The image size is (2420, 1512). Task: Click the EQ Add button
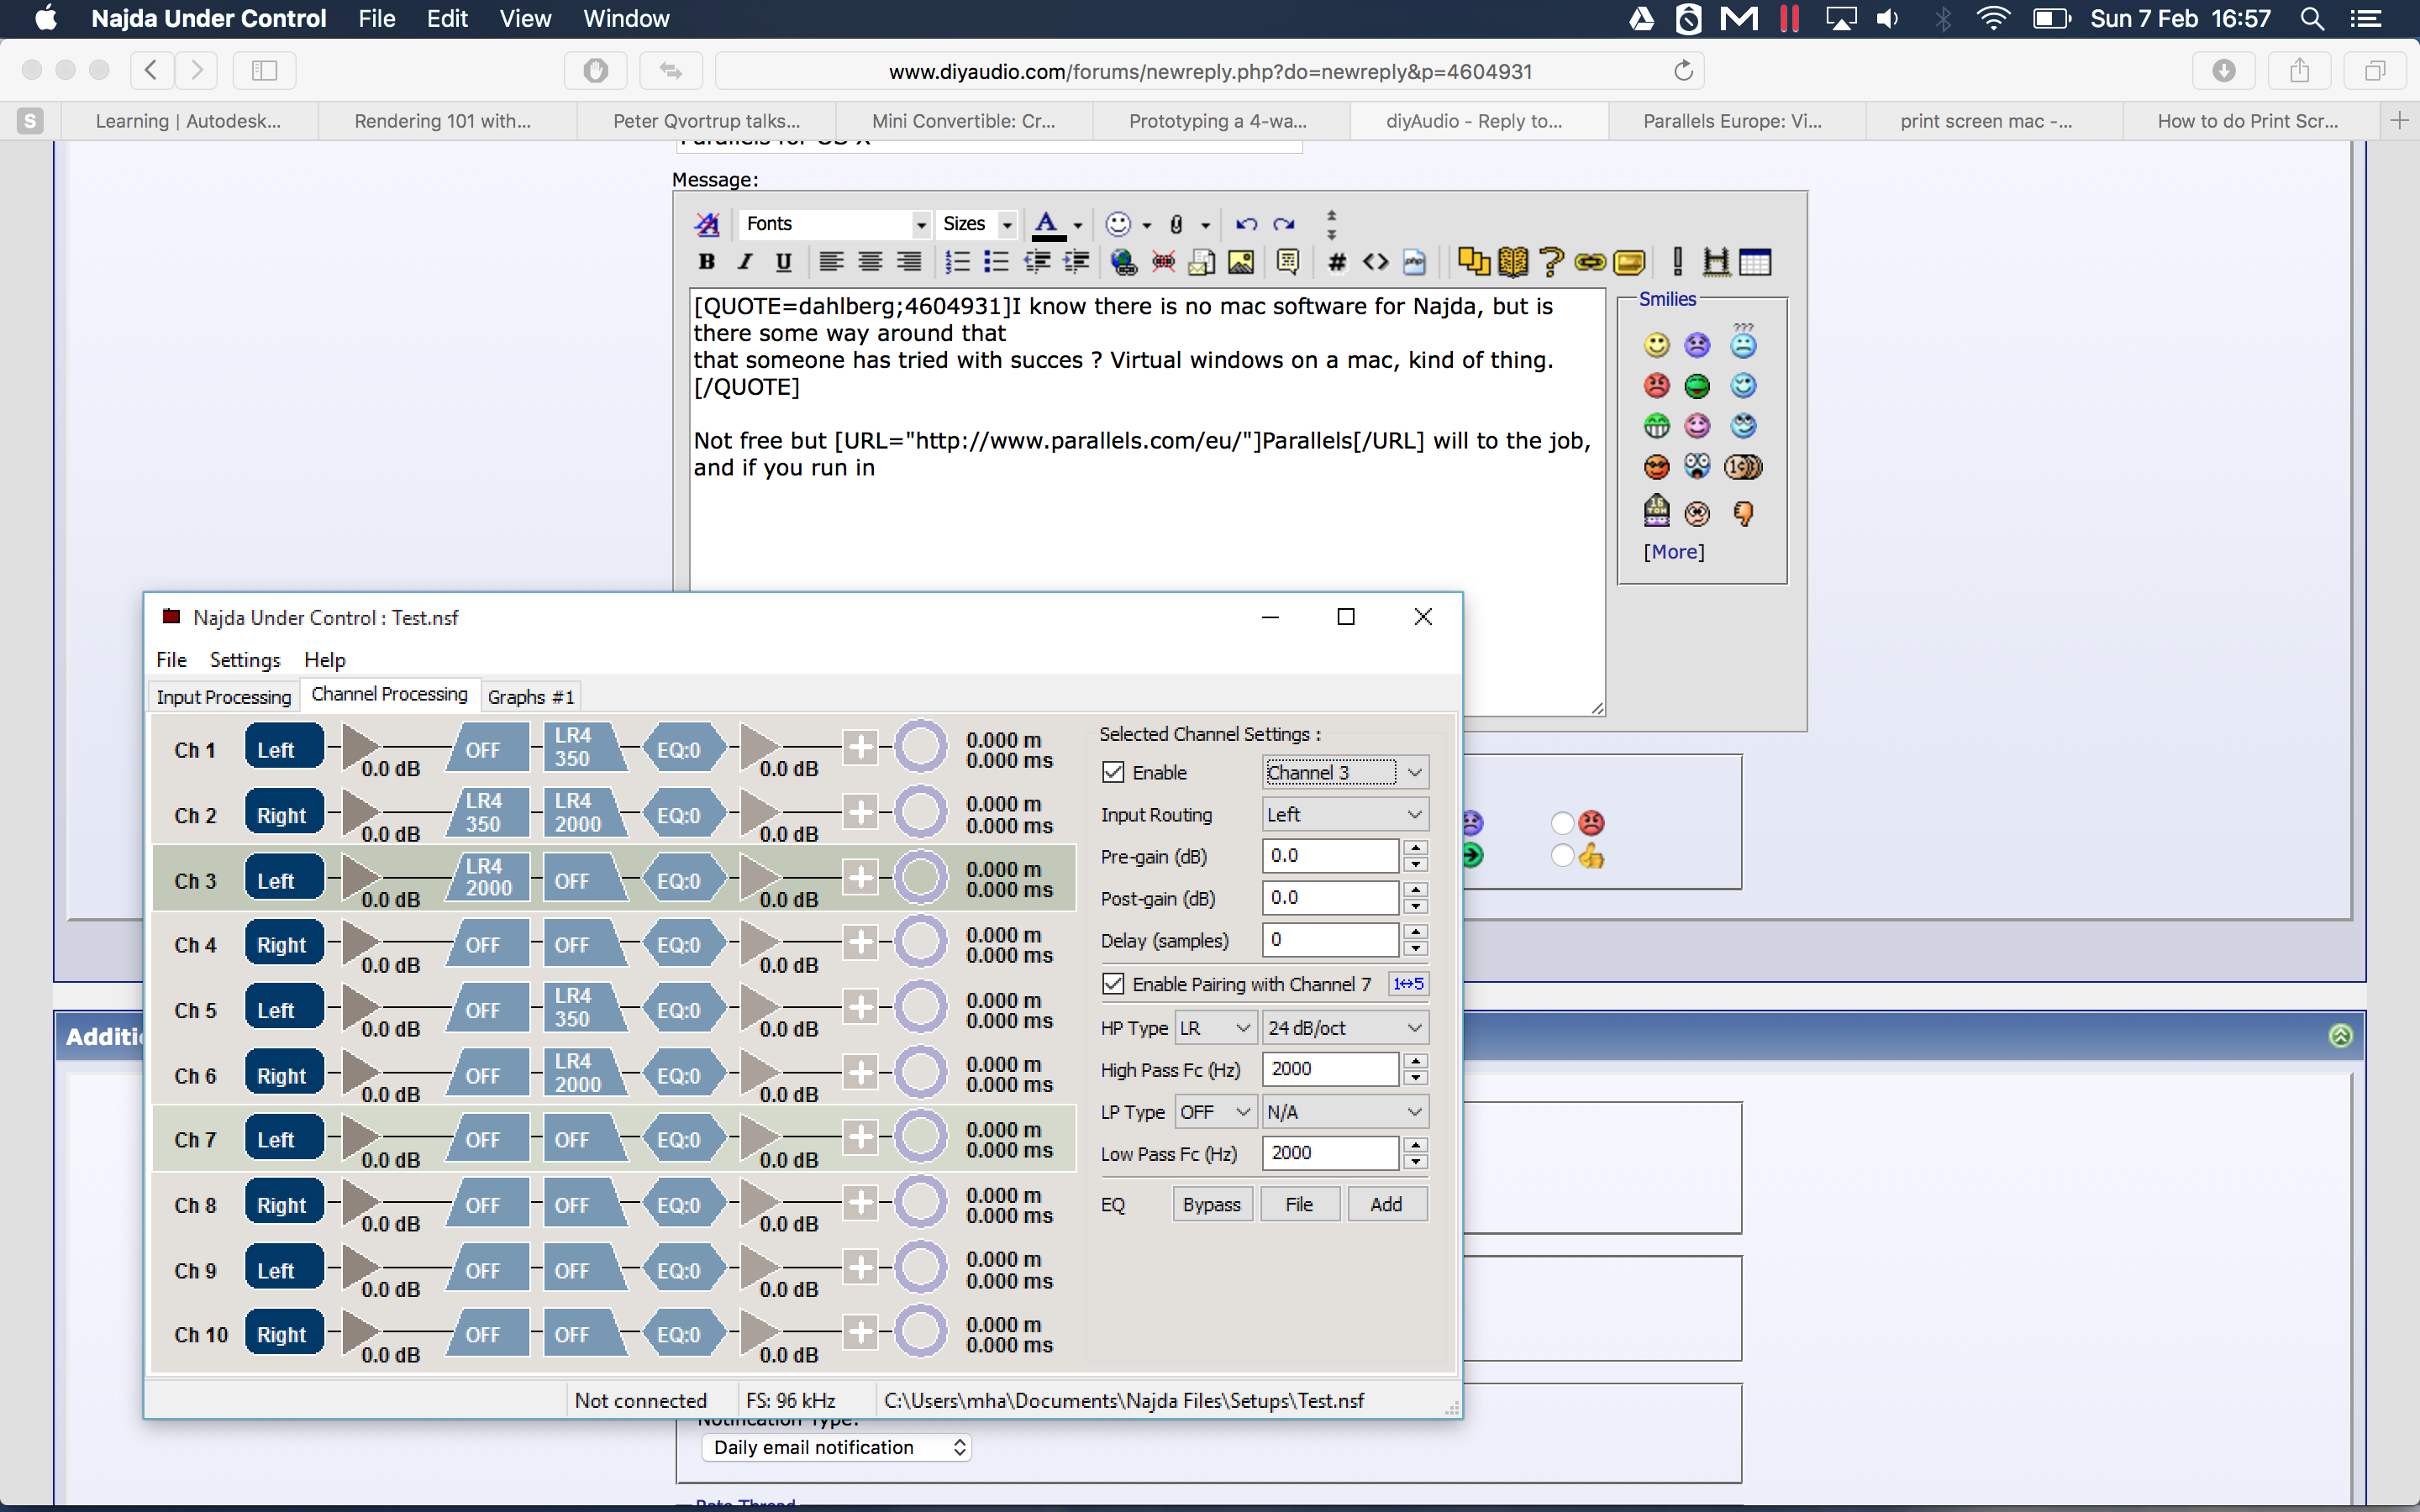(x=1386, y=1204)
